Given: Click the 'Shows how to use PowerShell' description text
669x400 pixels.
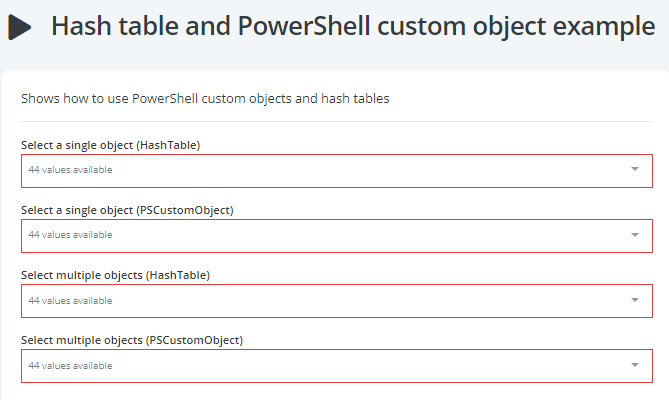Looking at the screenshot, I should click(x=205, y=99).
